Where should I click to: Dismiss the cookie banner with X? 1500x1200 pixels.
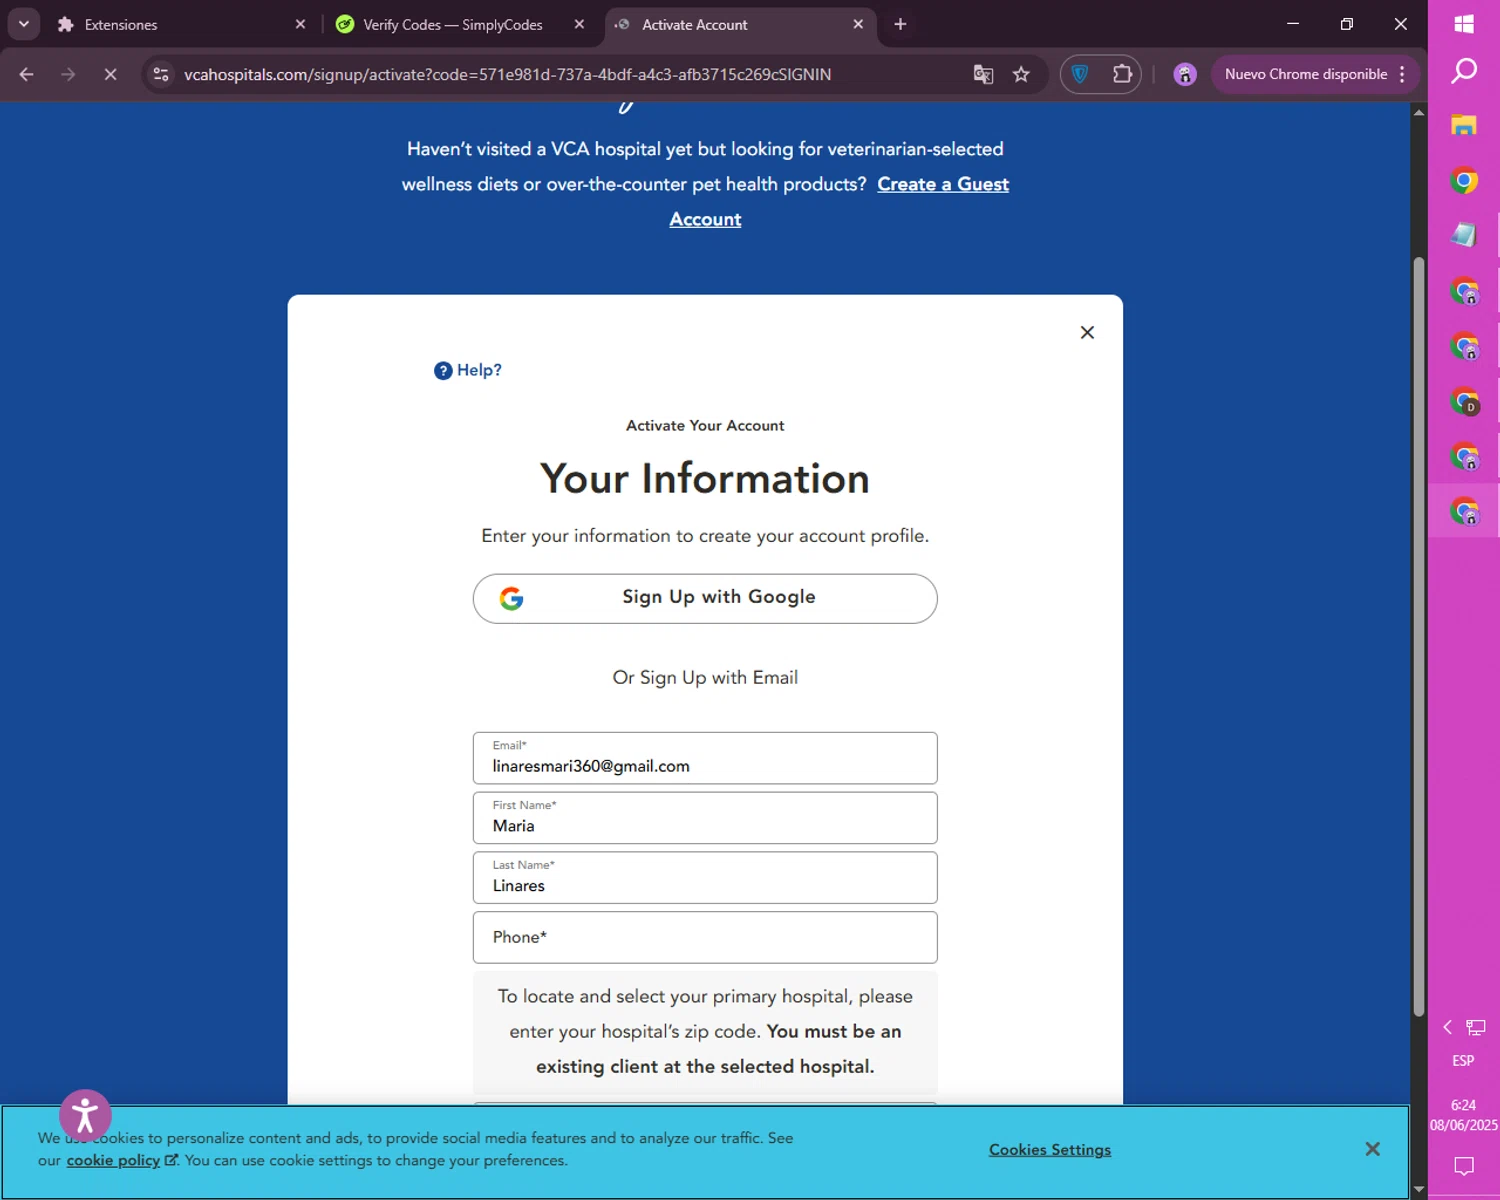coord(1372,1149)
